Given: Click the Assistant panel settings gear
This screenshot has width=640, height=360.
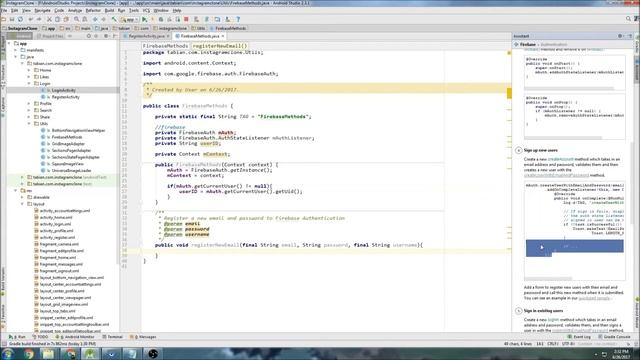Looking at the screenshot, I should coord(620,36).
